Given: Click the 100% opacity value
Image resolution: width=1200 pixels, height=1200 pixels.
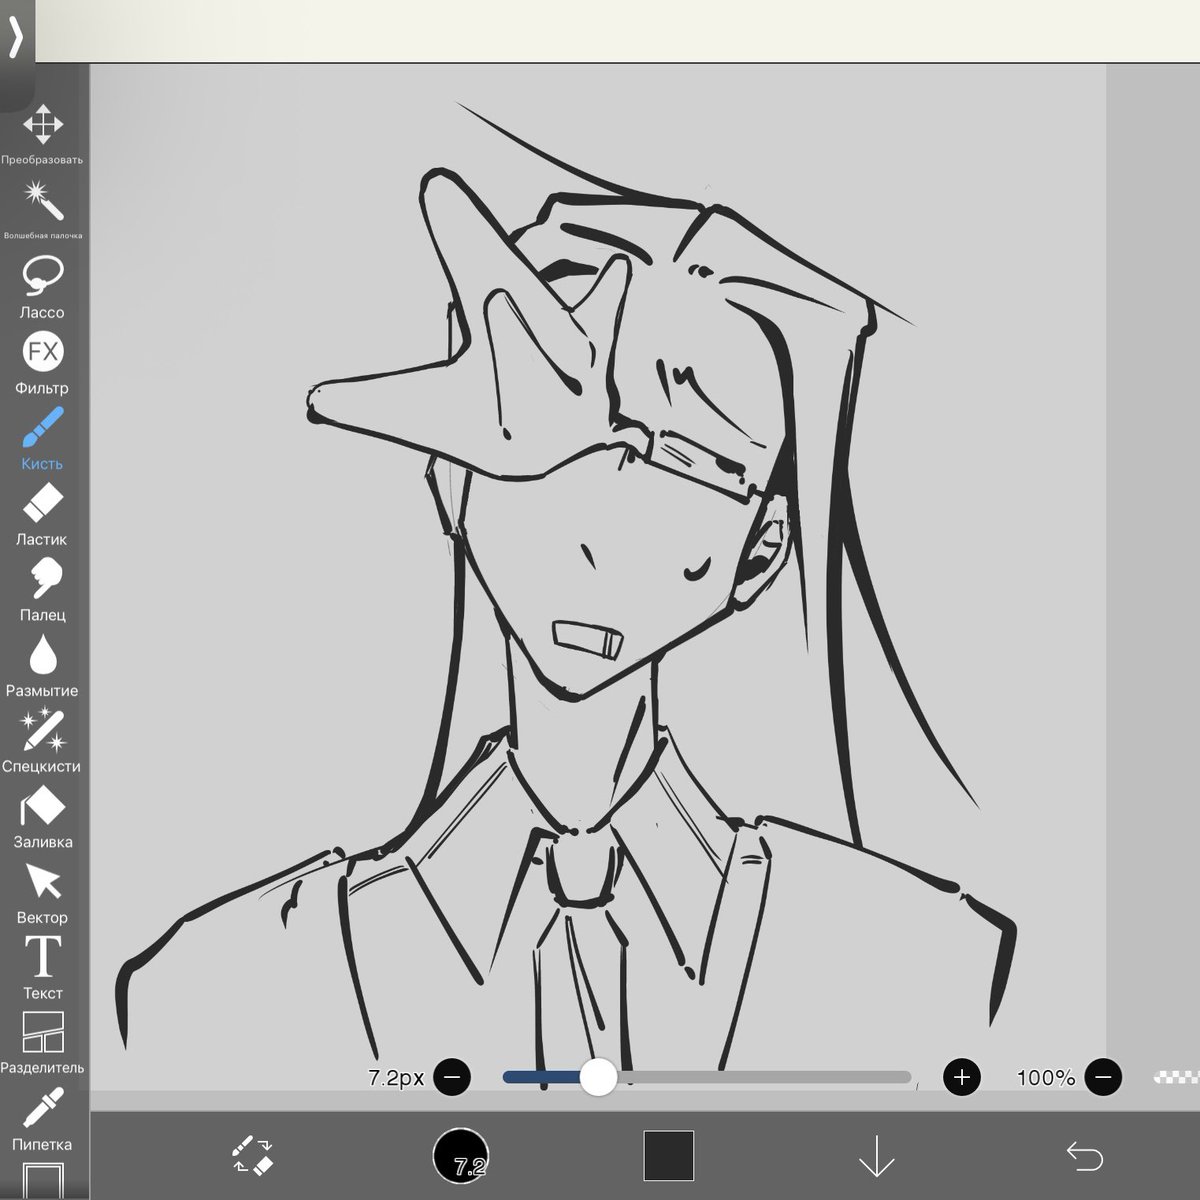Looking at the screenshot, I should pyautogui.click(x=1046, y=1077).
